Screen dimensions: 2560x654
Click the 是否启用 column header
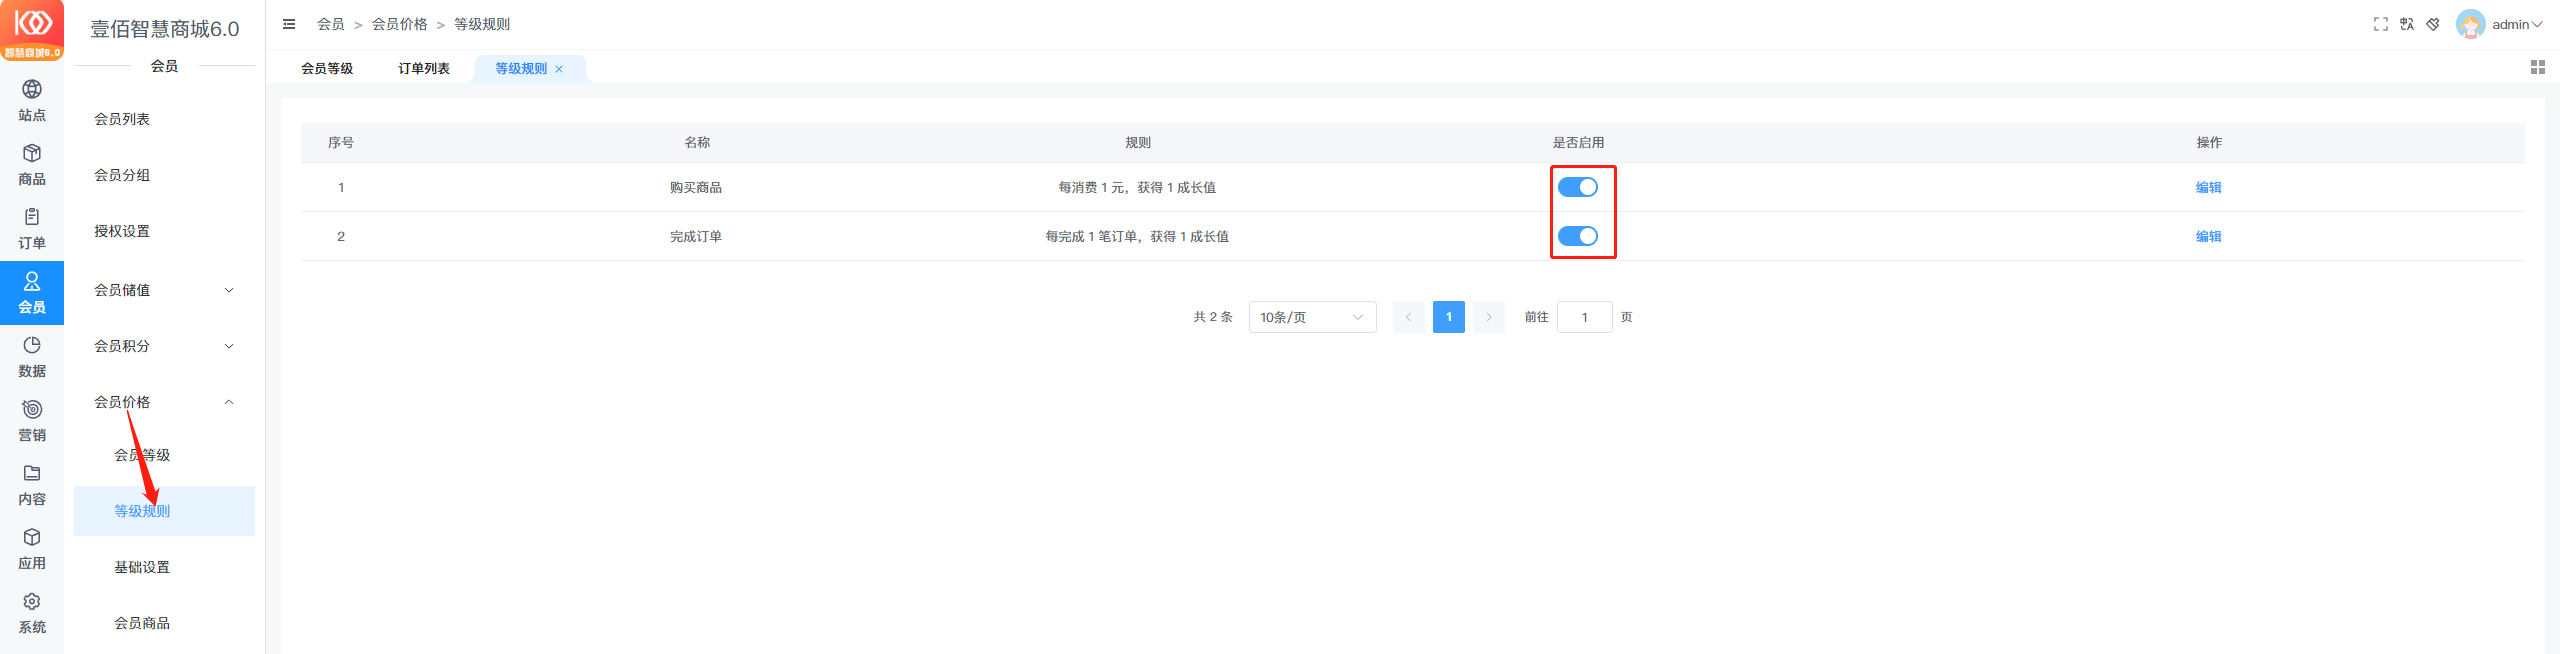click(1578, 142)
